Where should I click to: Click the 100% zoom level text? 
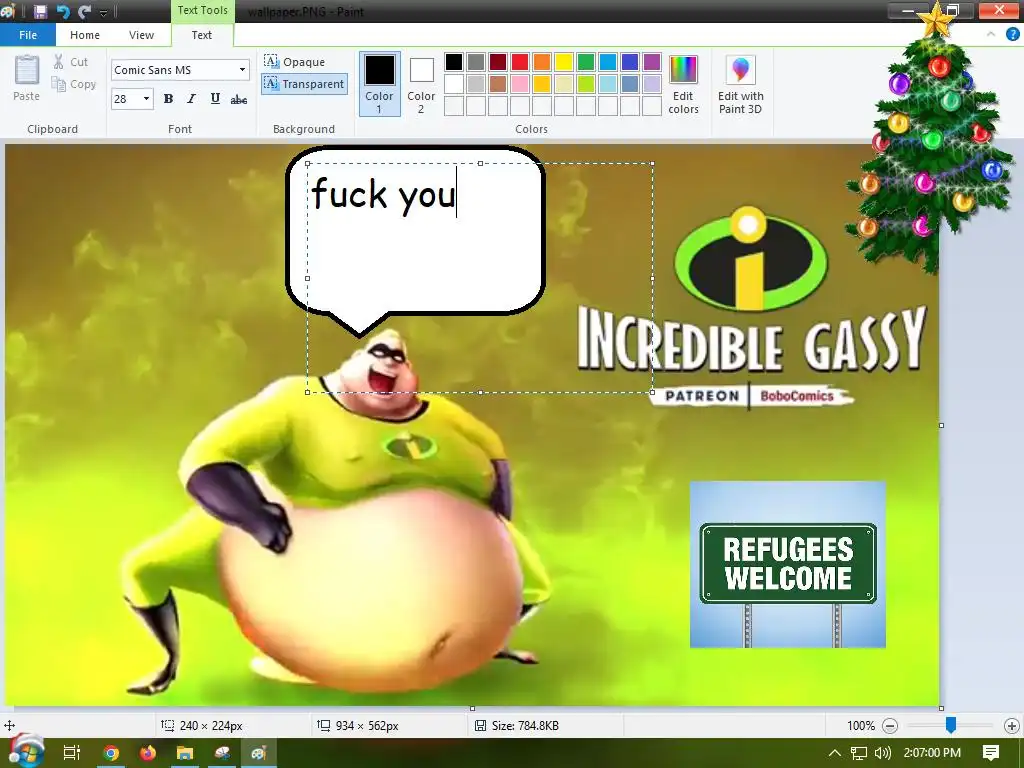tap(861, 726)
